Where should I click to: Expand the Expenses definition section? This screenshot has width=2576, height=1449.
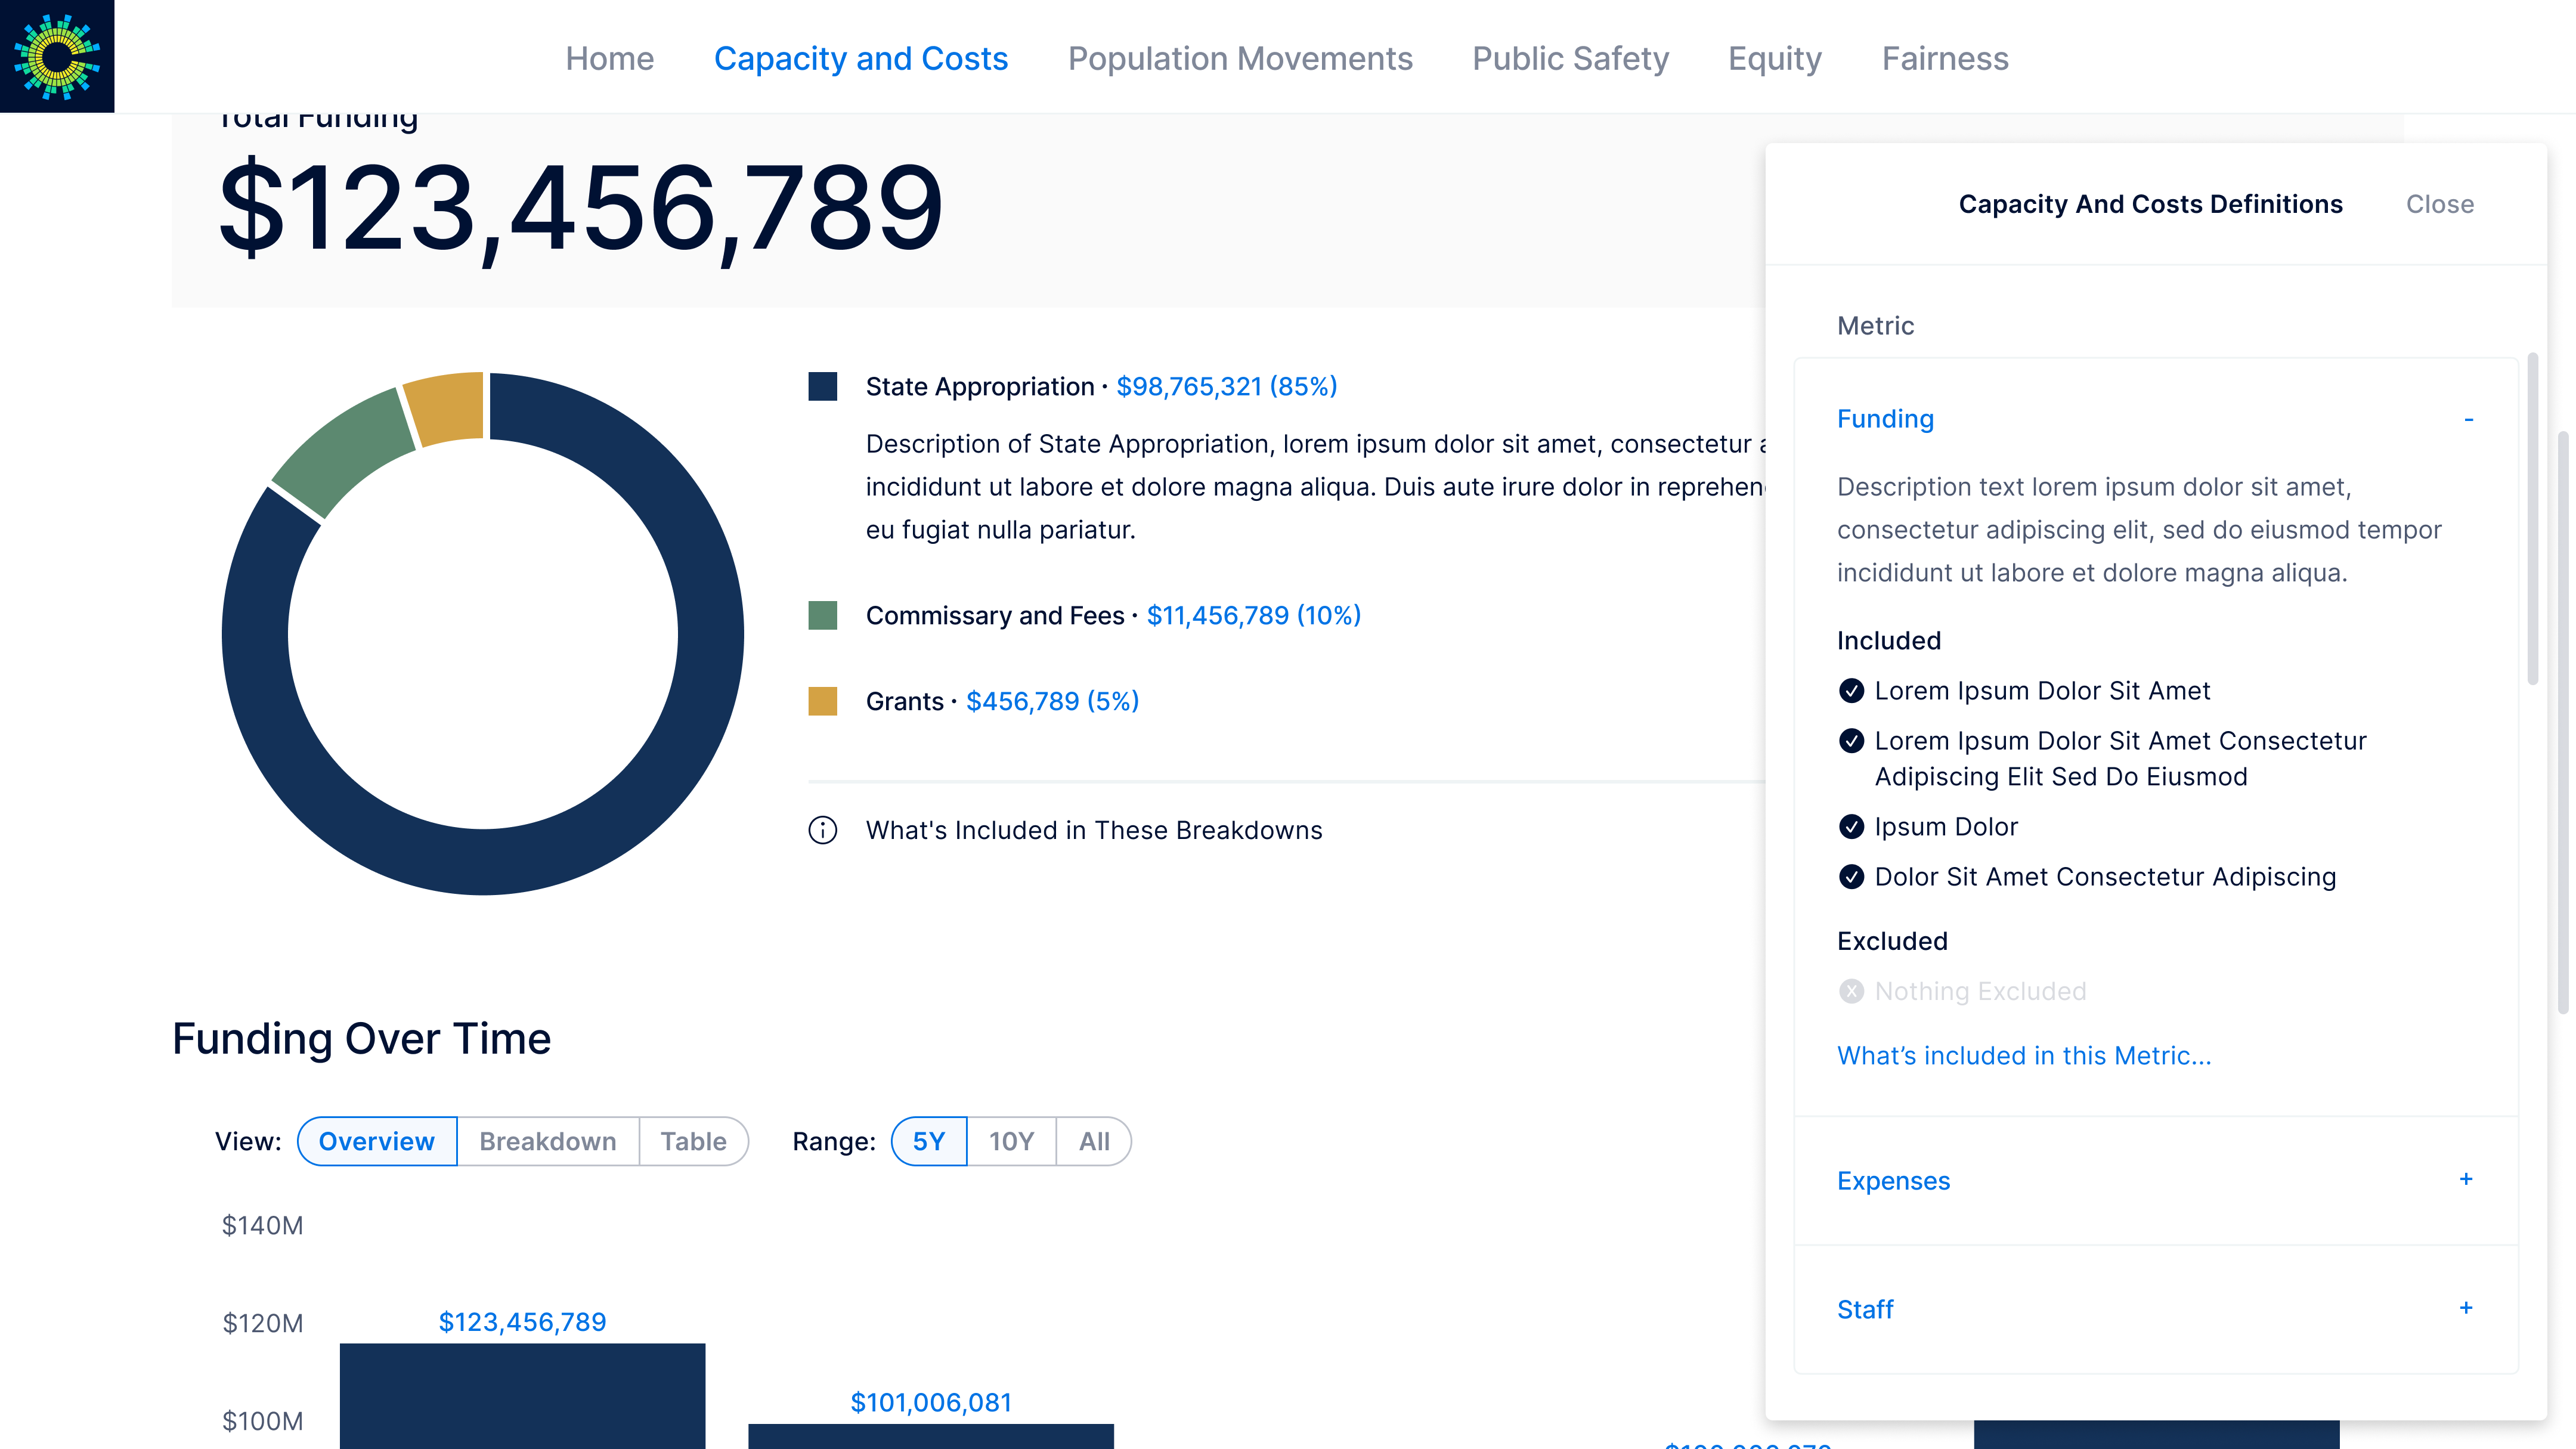[2465, 1180]
